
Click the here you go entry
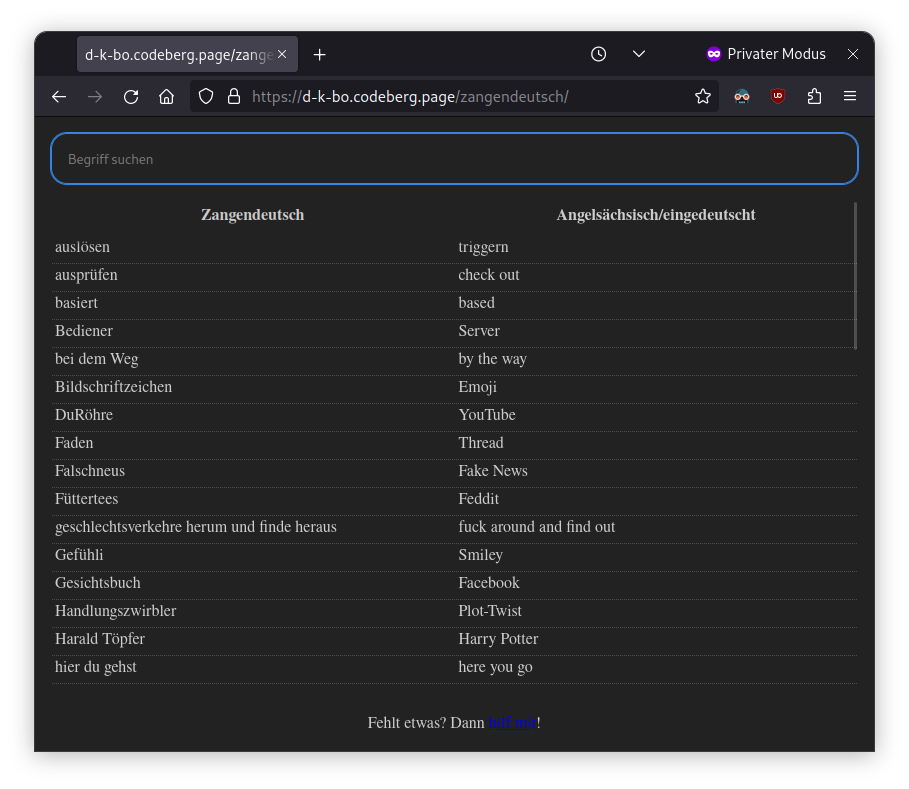496,667
